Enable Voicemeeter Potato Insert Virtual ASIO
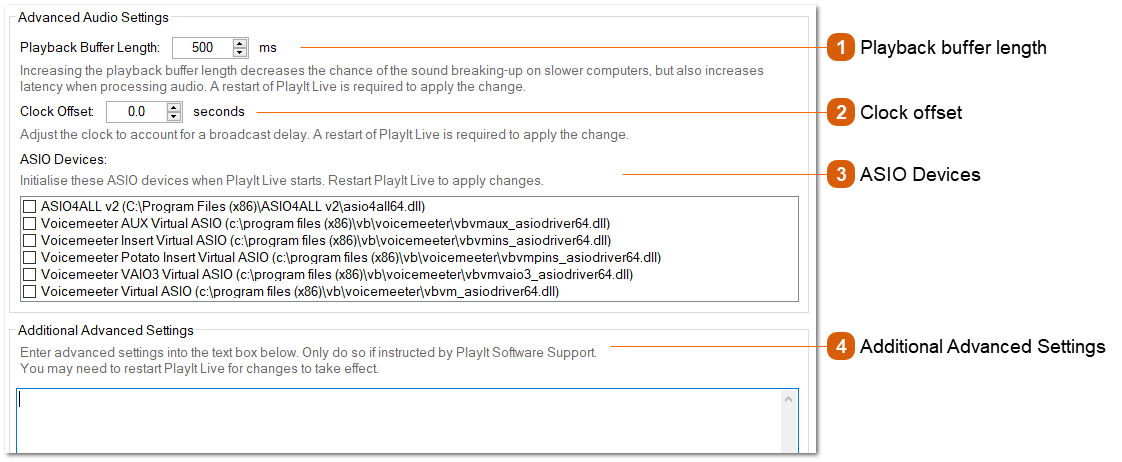This screenshot has height=462, width=1122. click(30, 257)
